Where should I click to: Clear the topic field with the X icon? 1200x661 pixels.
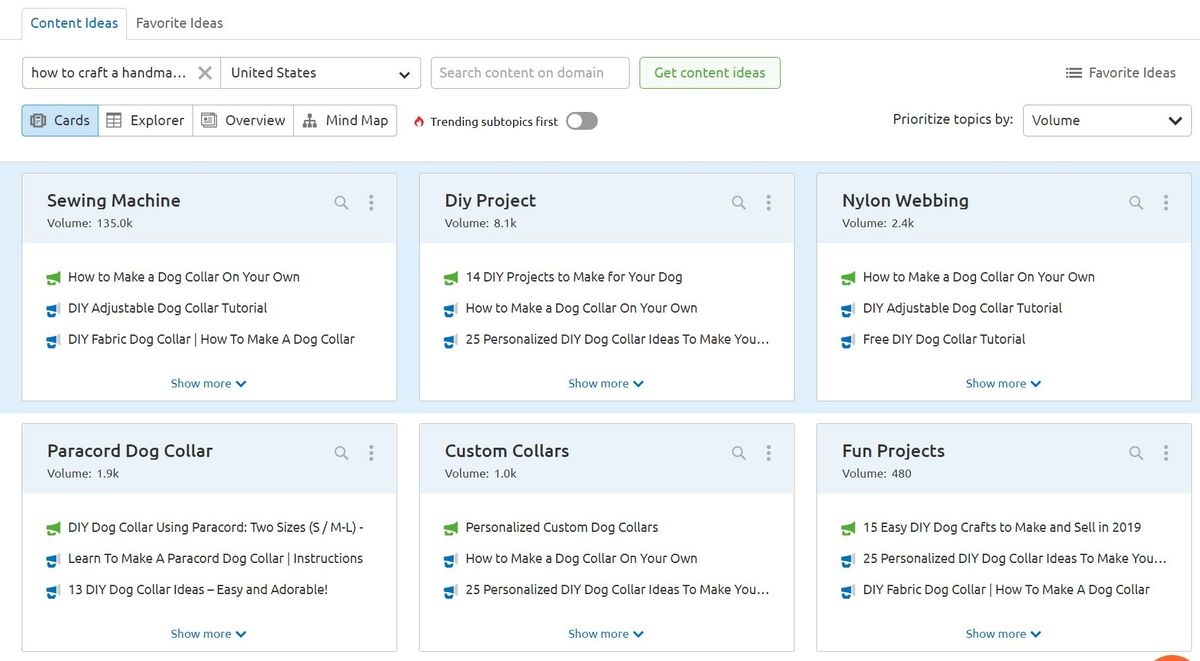click(204, 73)
